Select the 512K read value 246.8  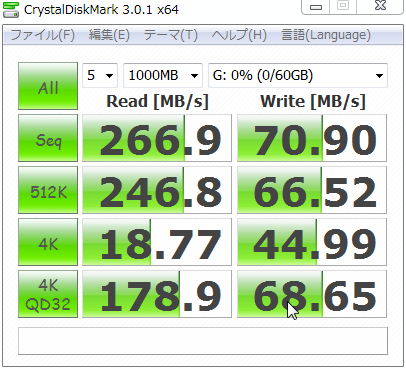click(x=157, y=190)
